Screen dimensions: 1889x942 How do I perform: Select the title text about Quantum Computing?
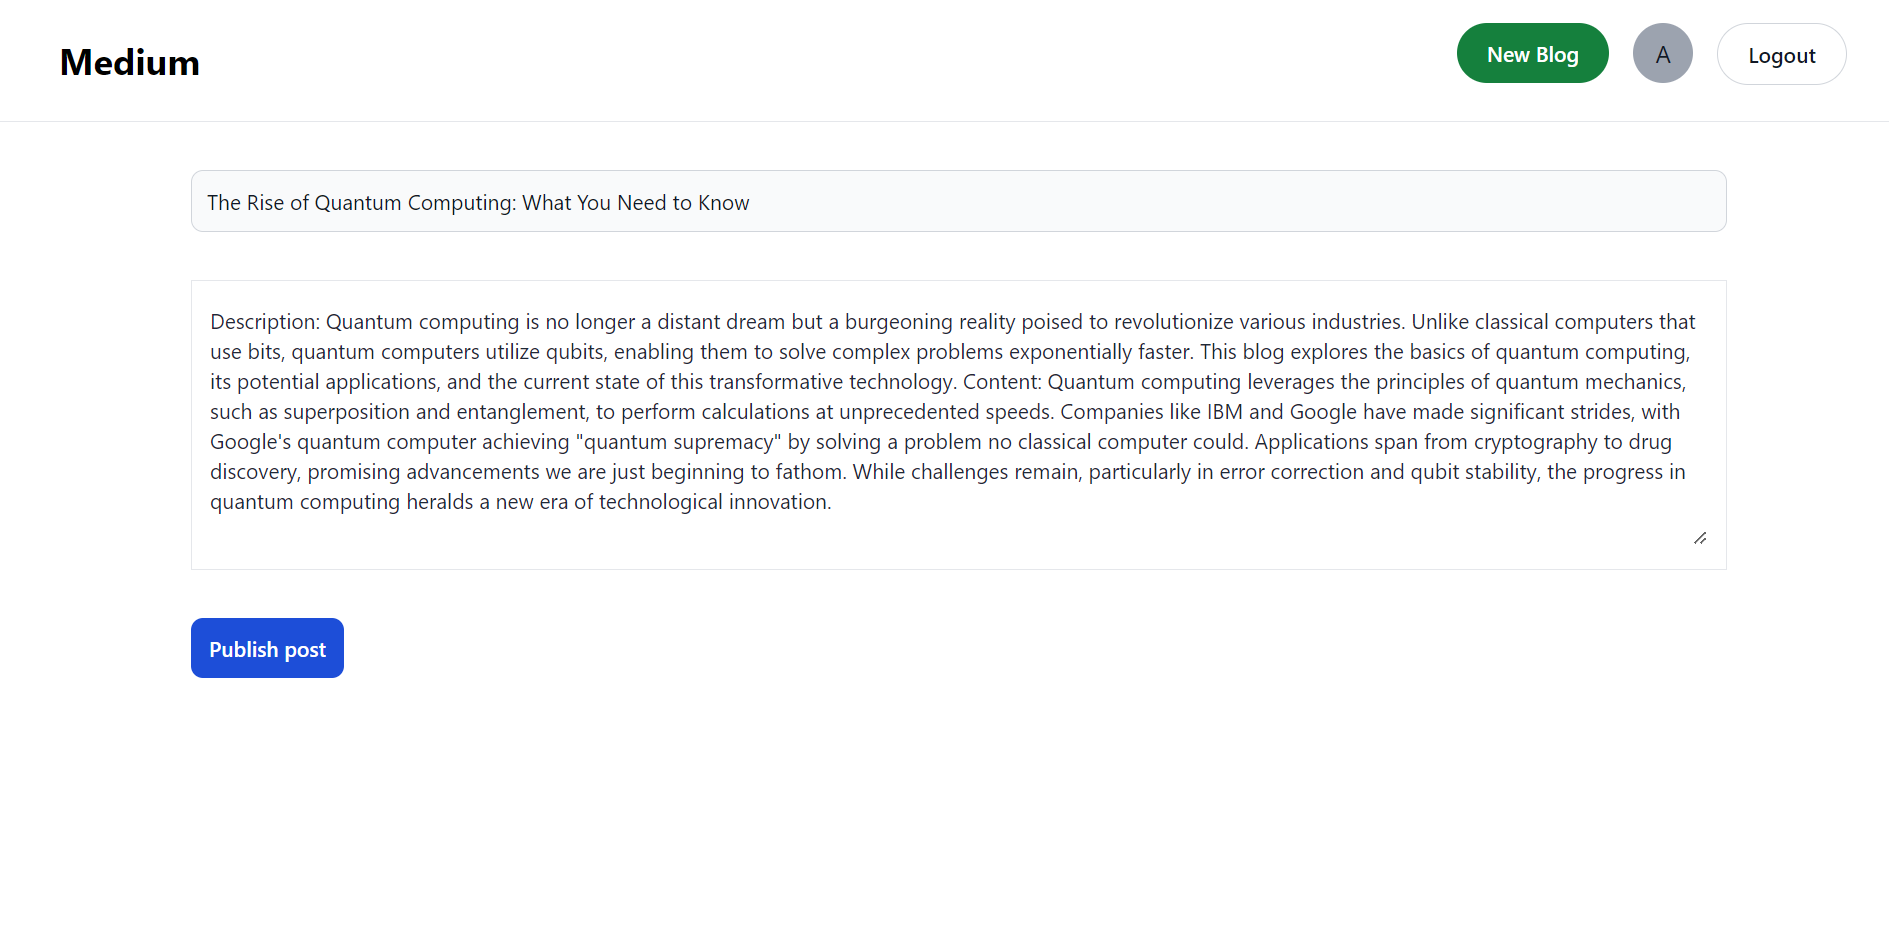pyautogui.click(x=477, y=201)
